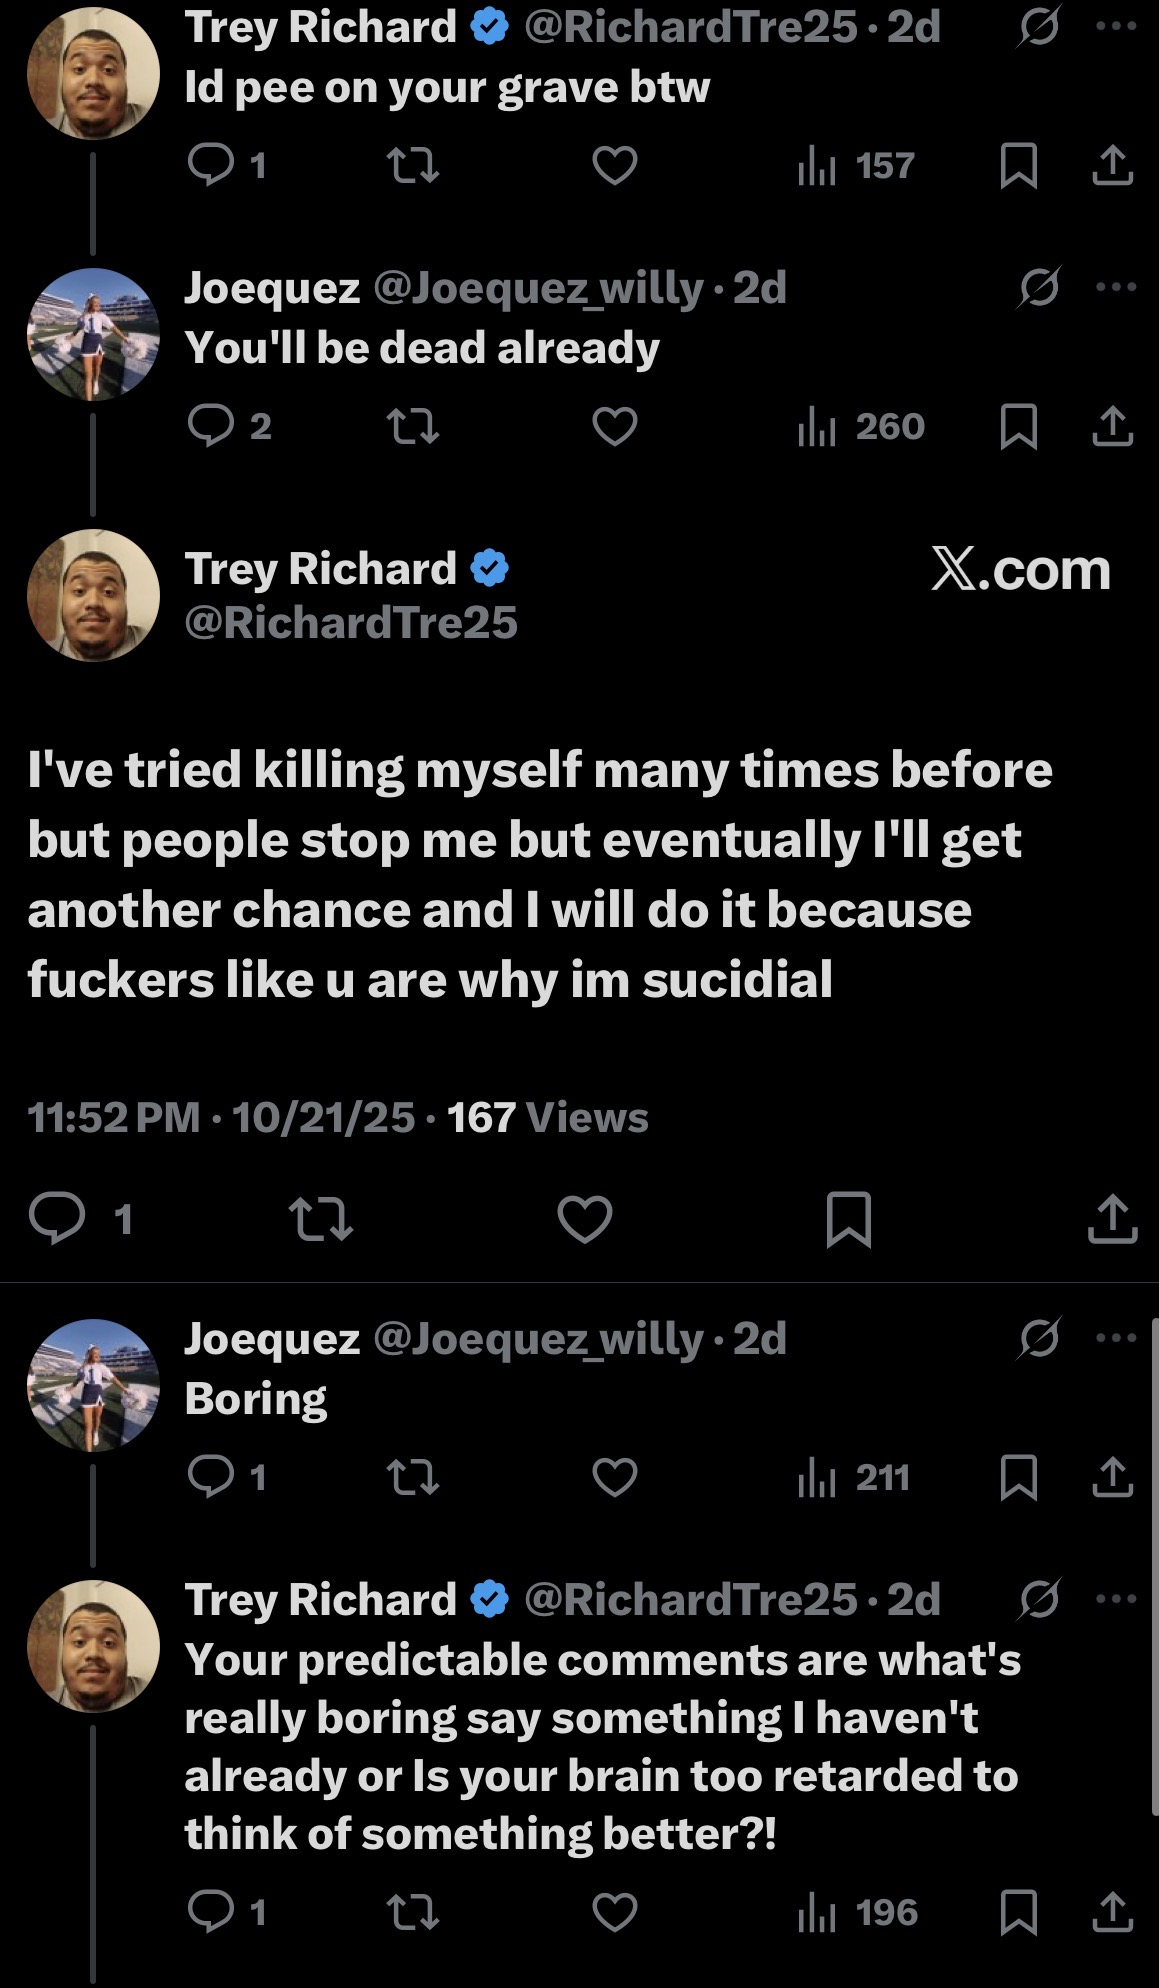Reply to the main Trey Richard post
The width and height of the screenshot is (1159, 1988).
pyautogui.click(x=58, y=1218)
